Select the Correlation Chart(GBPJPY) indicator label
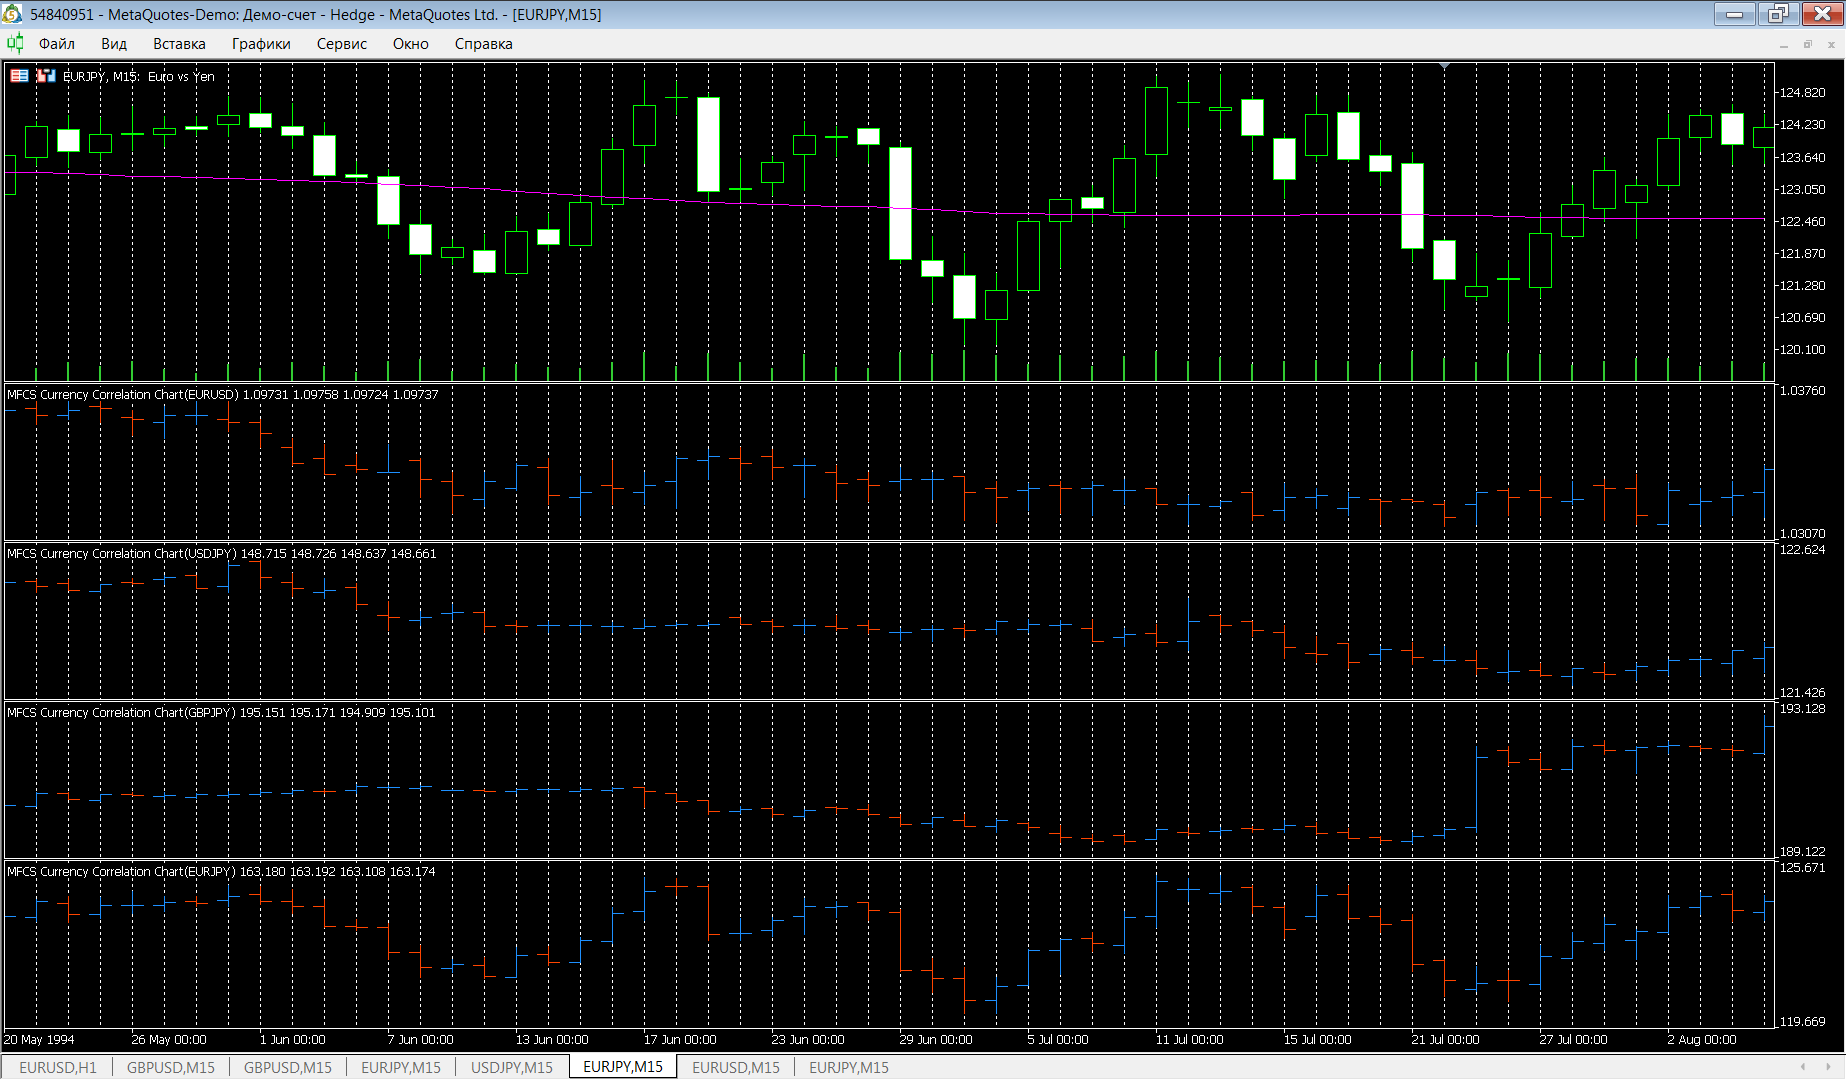This screenshot has height=1080, width=1846. [x=221, y=712]
